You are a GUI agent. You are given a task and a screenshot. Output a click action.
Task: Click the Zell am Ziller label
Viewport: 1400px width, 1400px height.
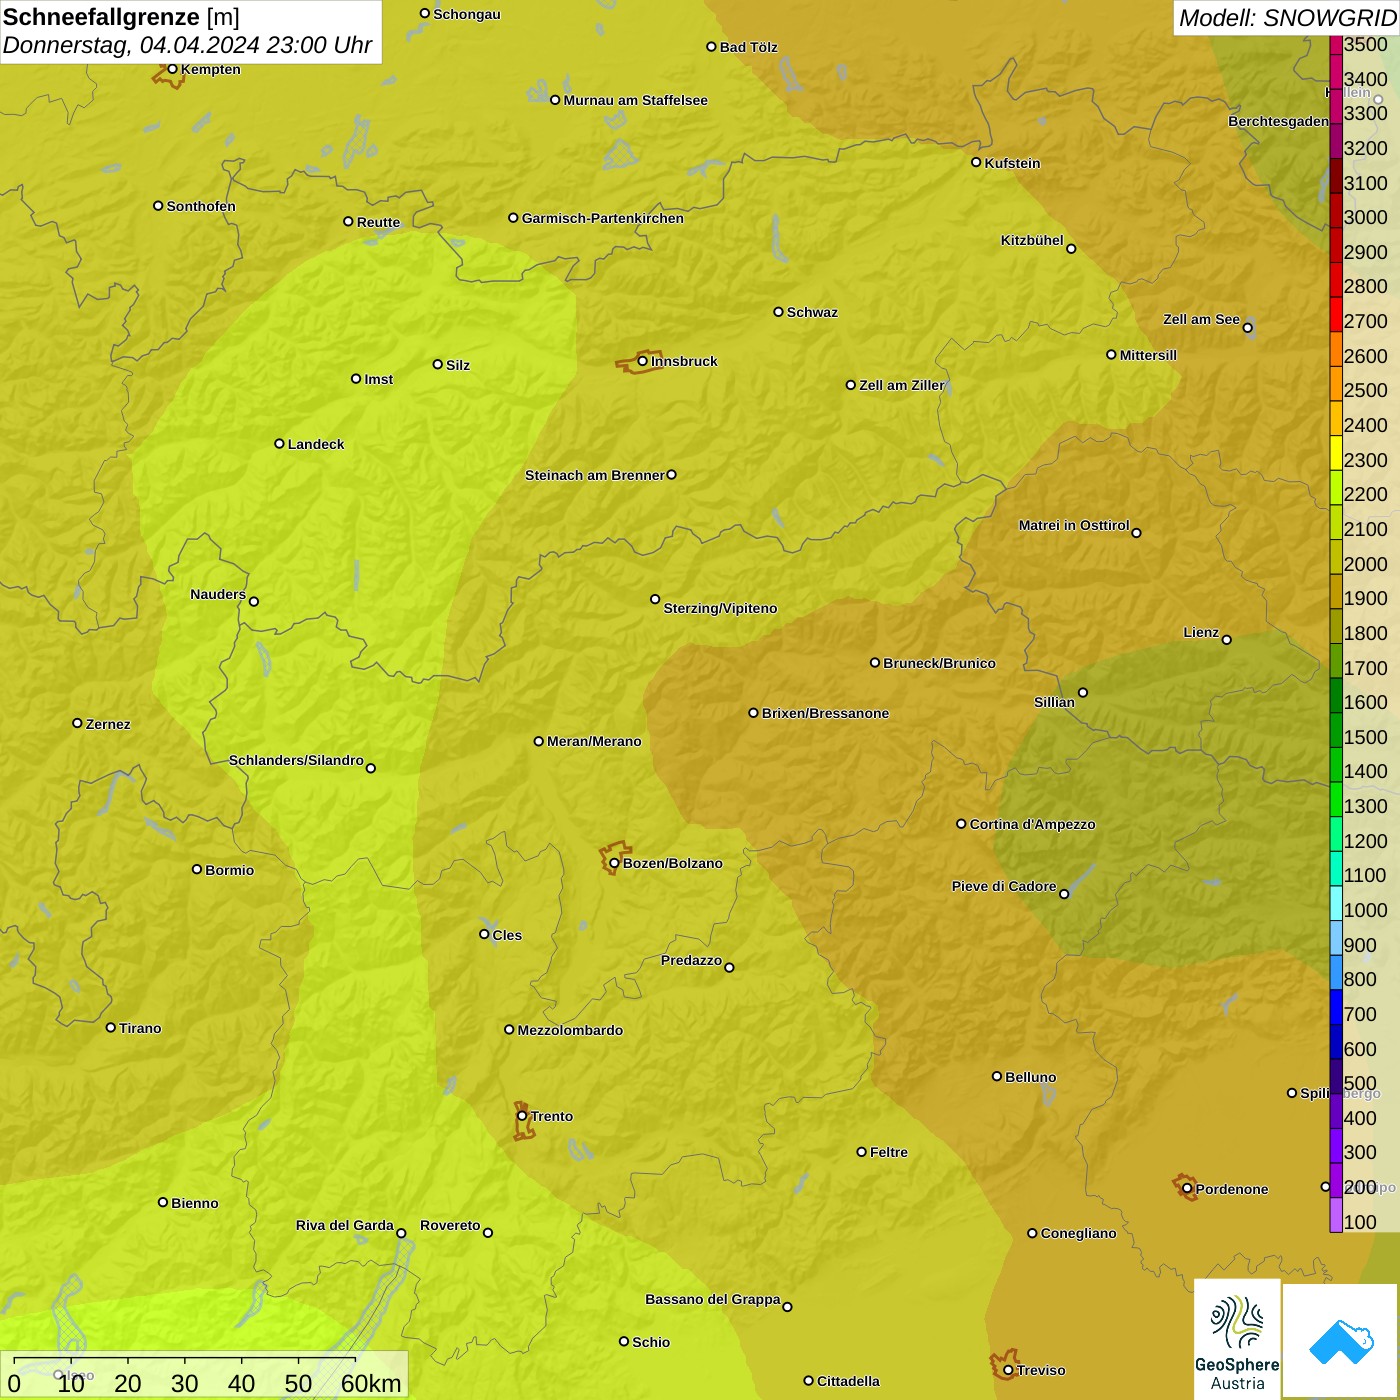[x=902, y=385]
